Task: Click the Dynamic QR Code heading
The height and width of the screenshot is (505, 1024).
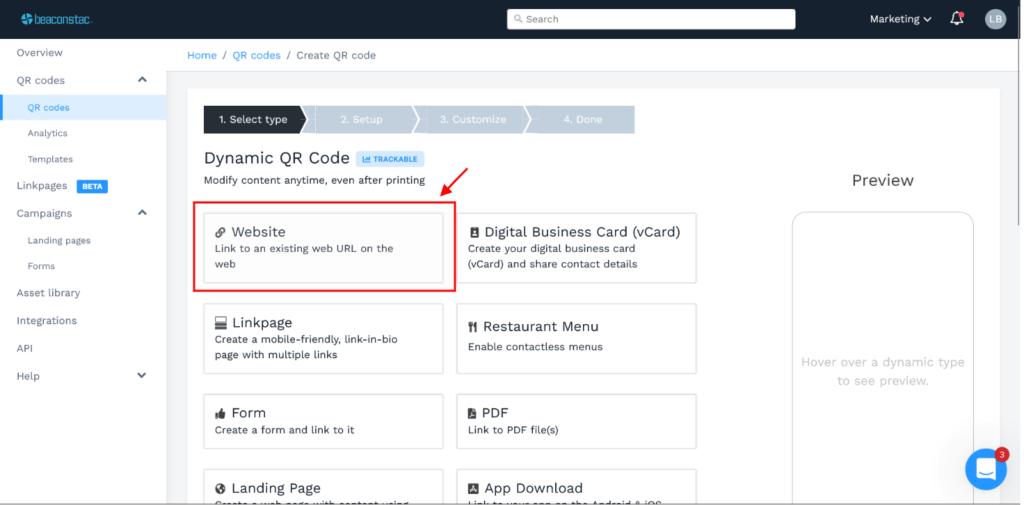Action: [x=277, y=159]
